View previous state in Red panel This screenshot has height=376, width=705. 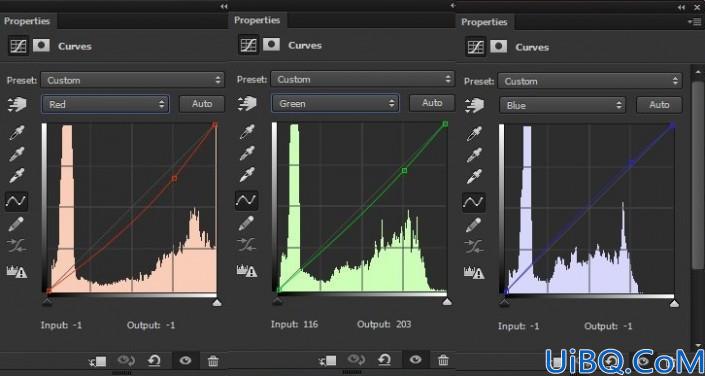click(x=126, y=360)
